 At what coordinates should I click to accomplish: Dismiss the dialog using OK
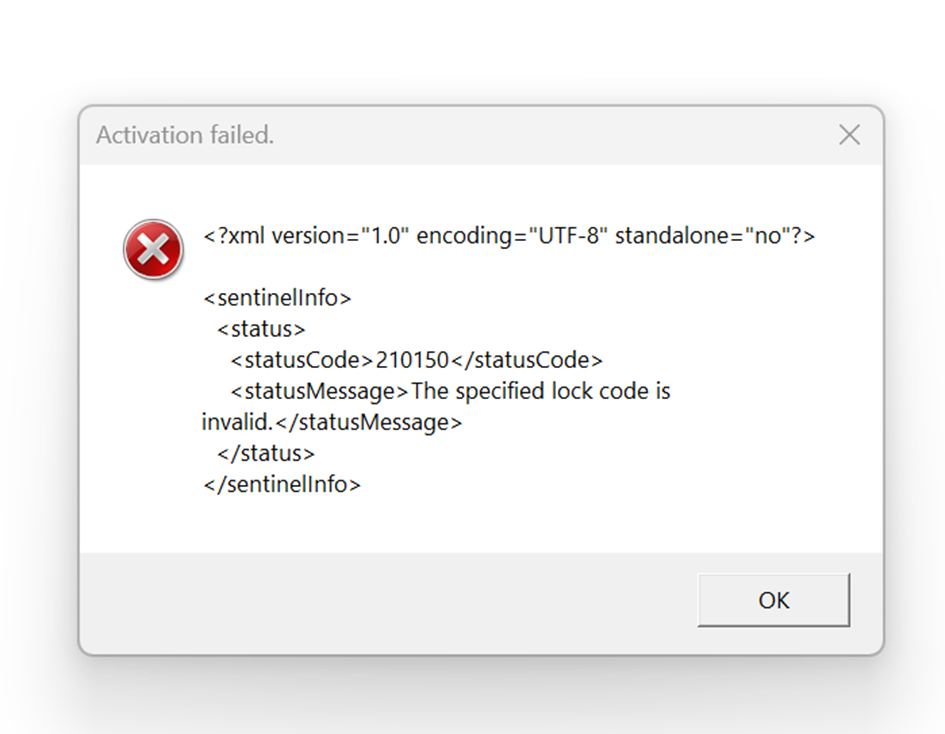point(772,600)
